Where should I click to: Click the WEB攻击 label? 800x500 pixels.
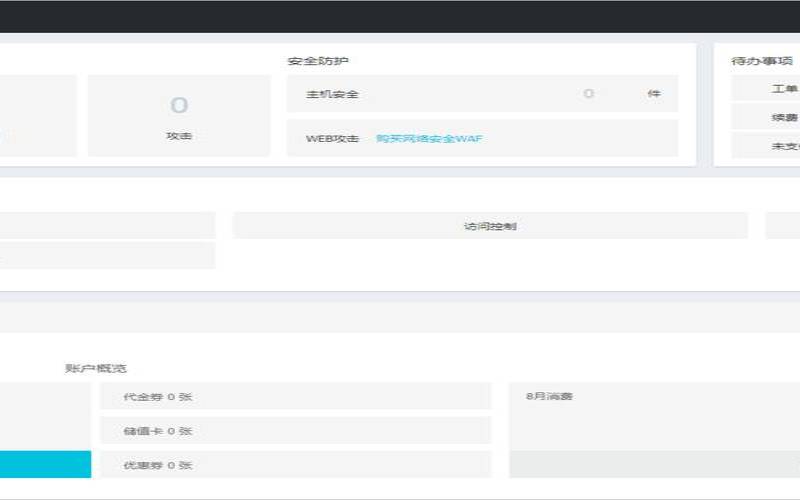point(333,139)
